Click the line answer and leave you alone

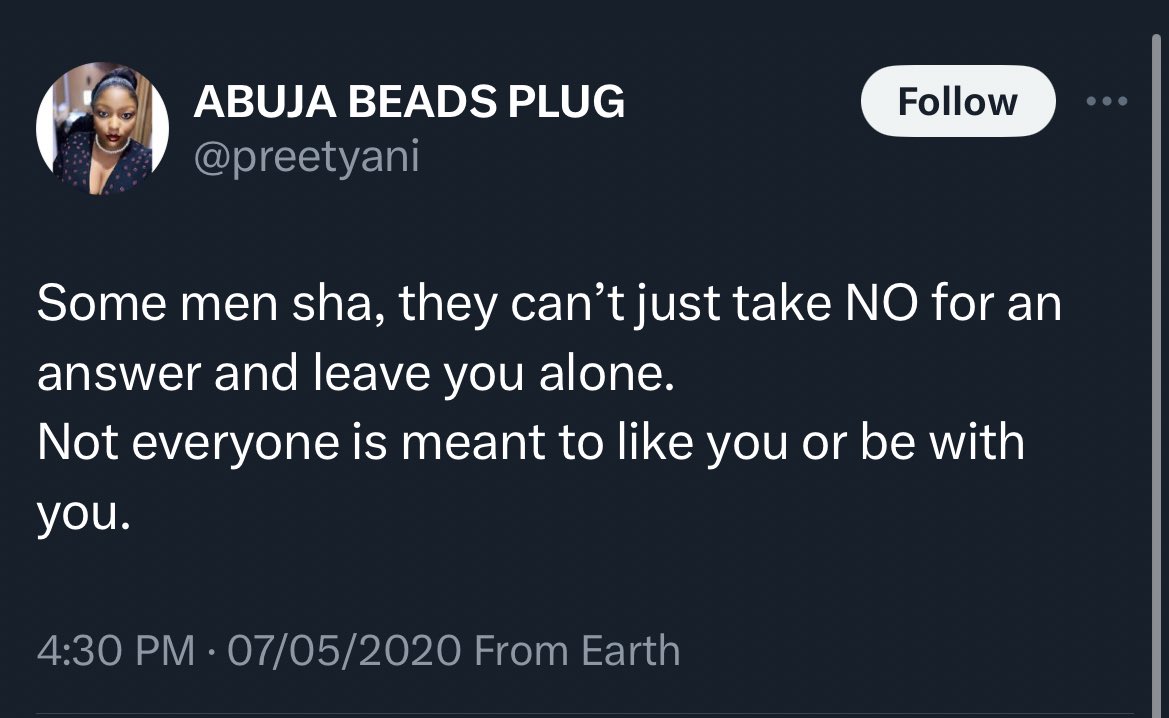[349, 375]
